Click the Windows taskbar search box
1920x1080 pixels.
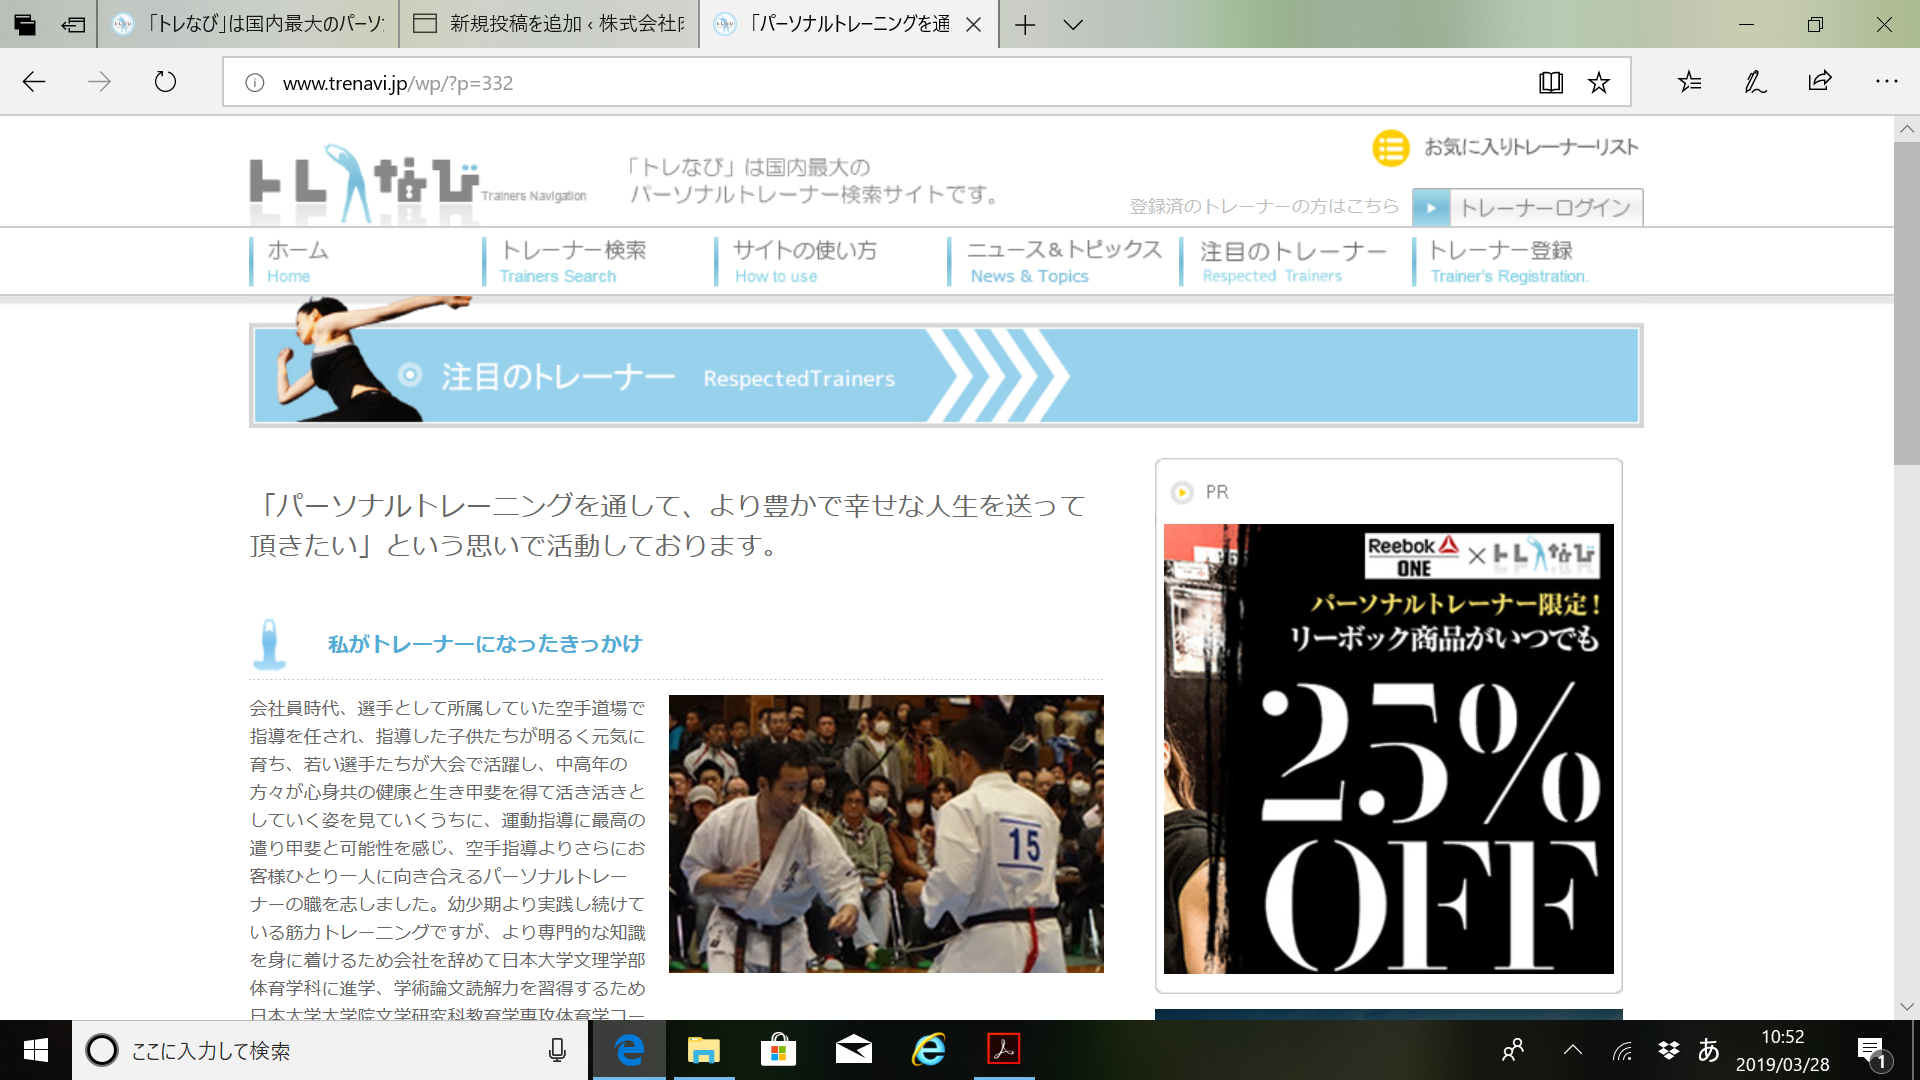(x=330, y=1050)
